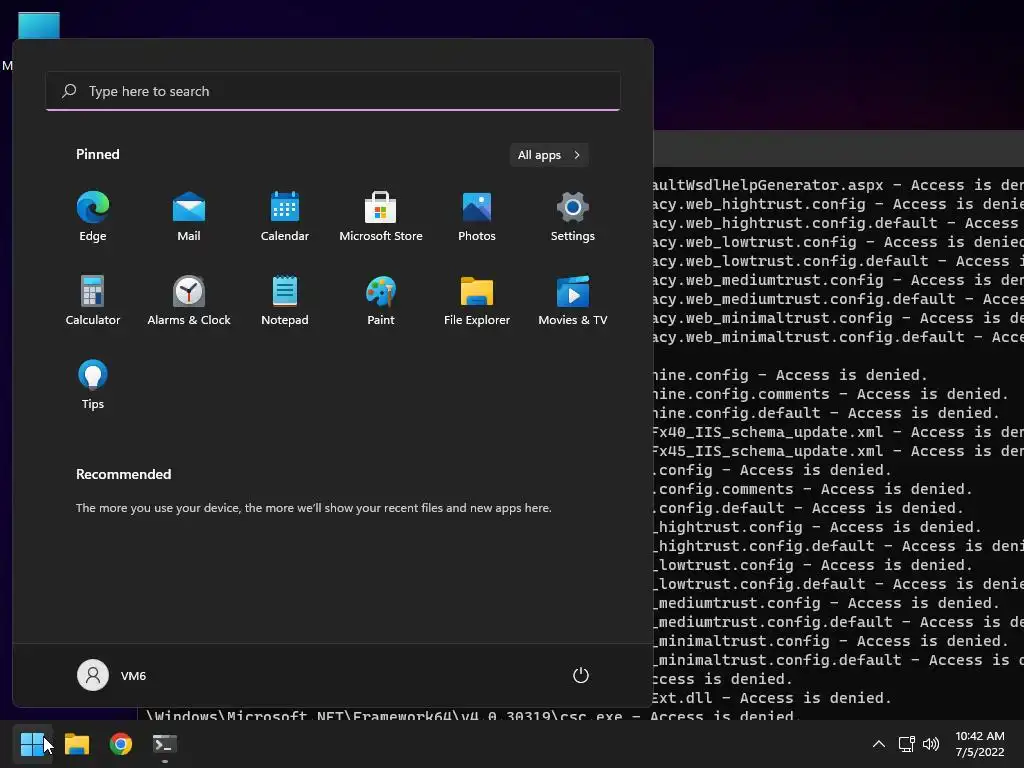Screen dimensions: 1024x768
Task: Open File Explorer from the taskbar
Action: click(77, 744)
